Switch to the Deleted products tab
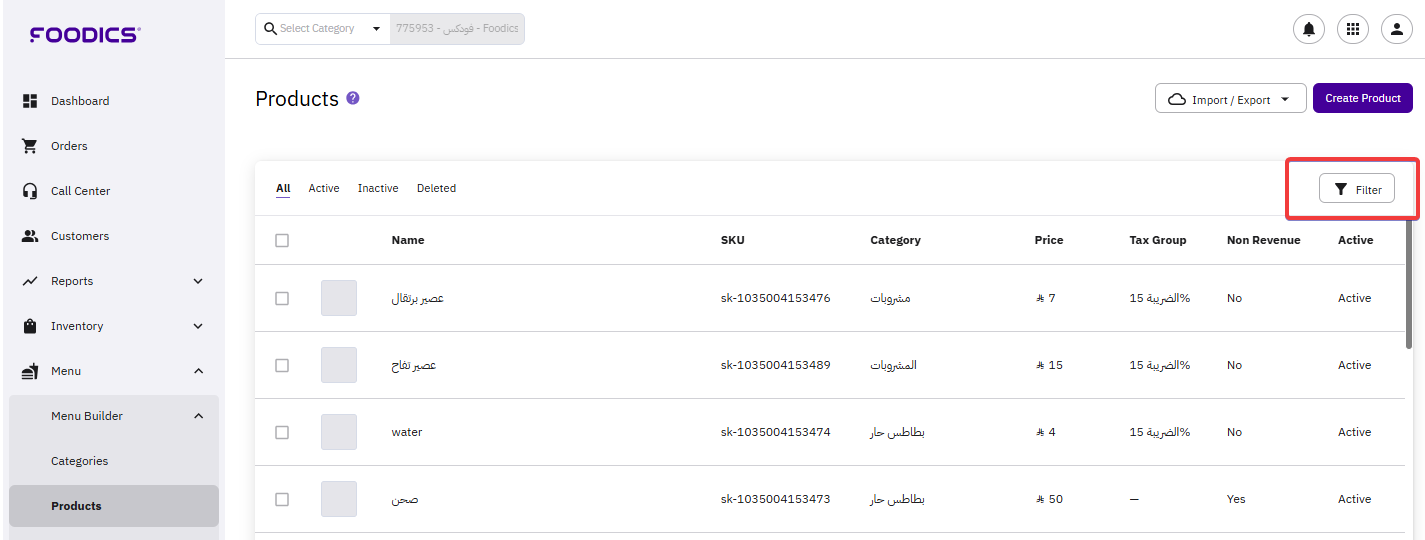The height and width of the screenshot is (540, 1425). [x=436, y=188]
